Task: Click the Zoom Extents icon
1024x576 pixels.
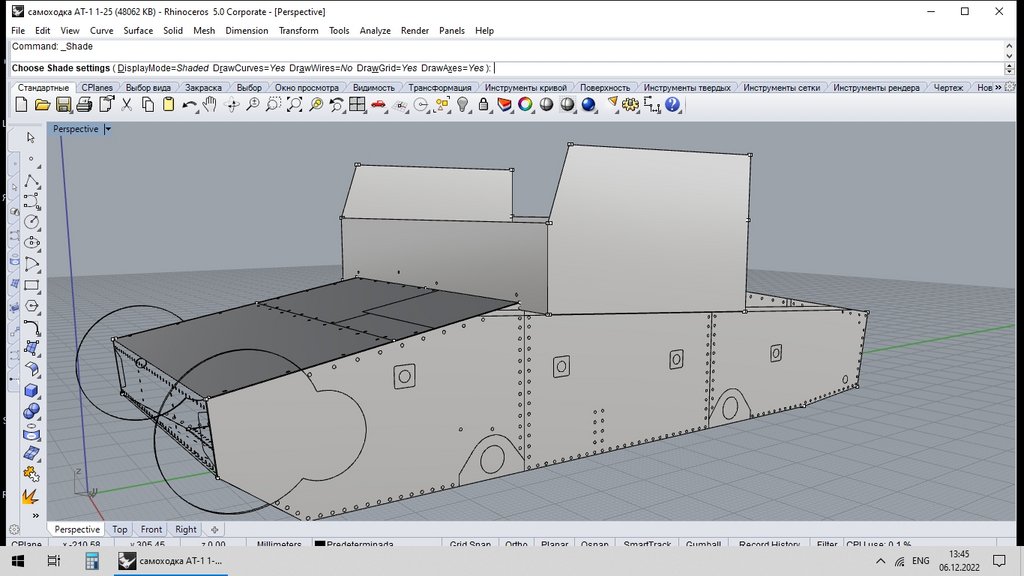Action: pyautogui.click(x=295, y=104)
